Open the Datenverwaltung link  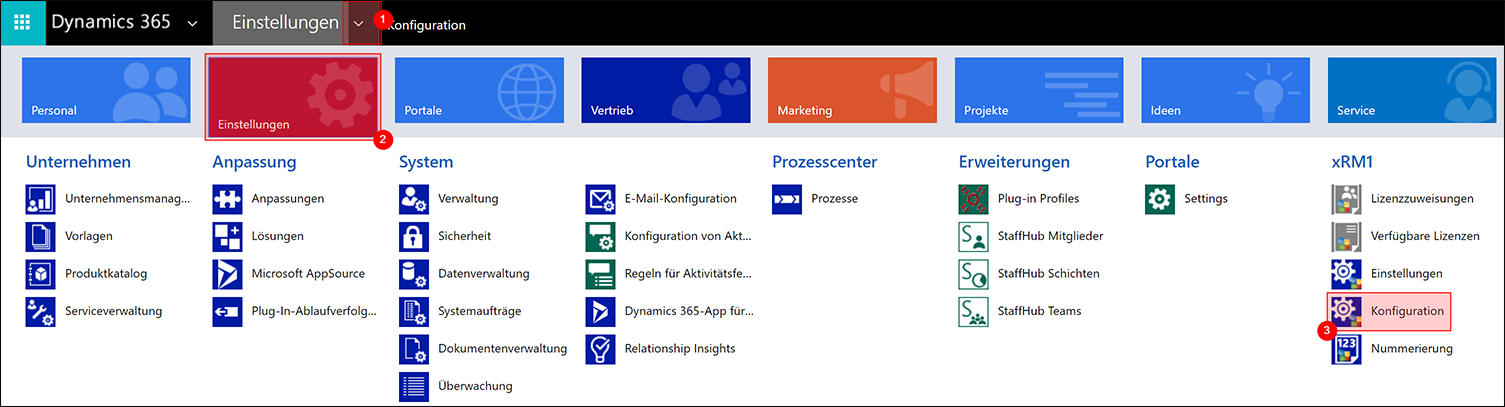(484, 274)
